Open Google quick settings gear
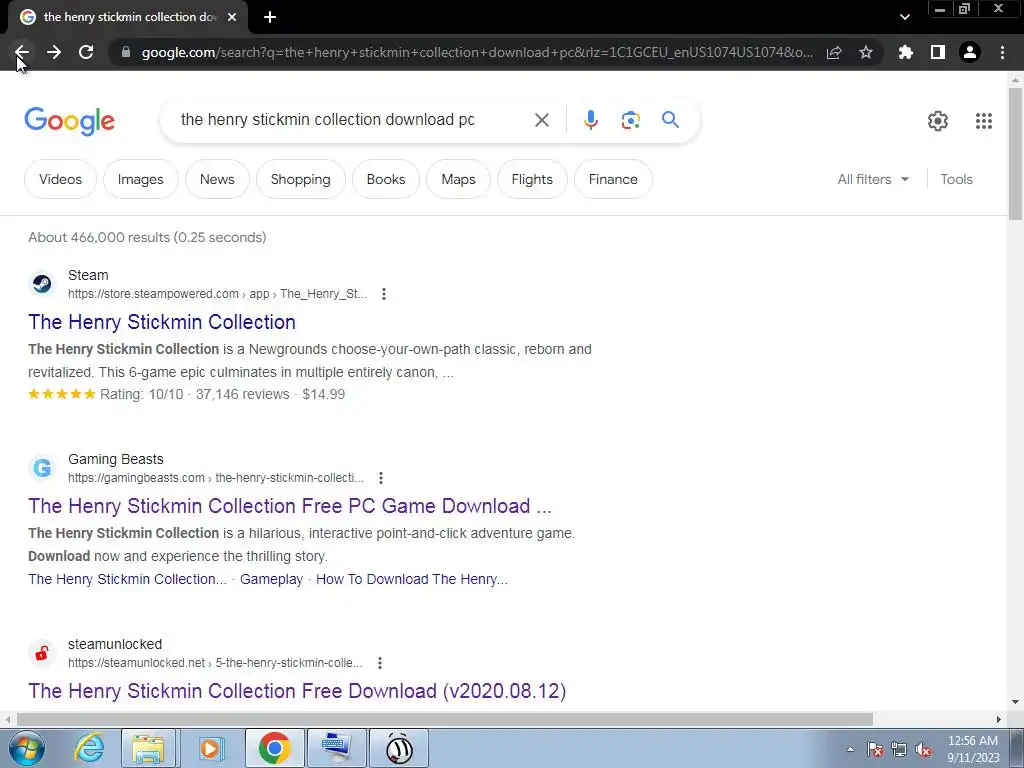Screen dimensions: 1024x768 click(x=938, y=121)
